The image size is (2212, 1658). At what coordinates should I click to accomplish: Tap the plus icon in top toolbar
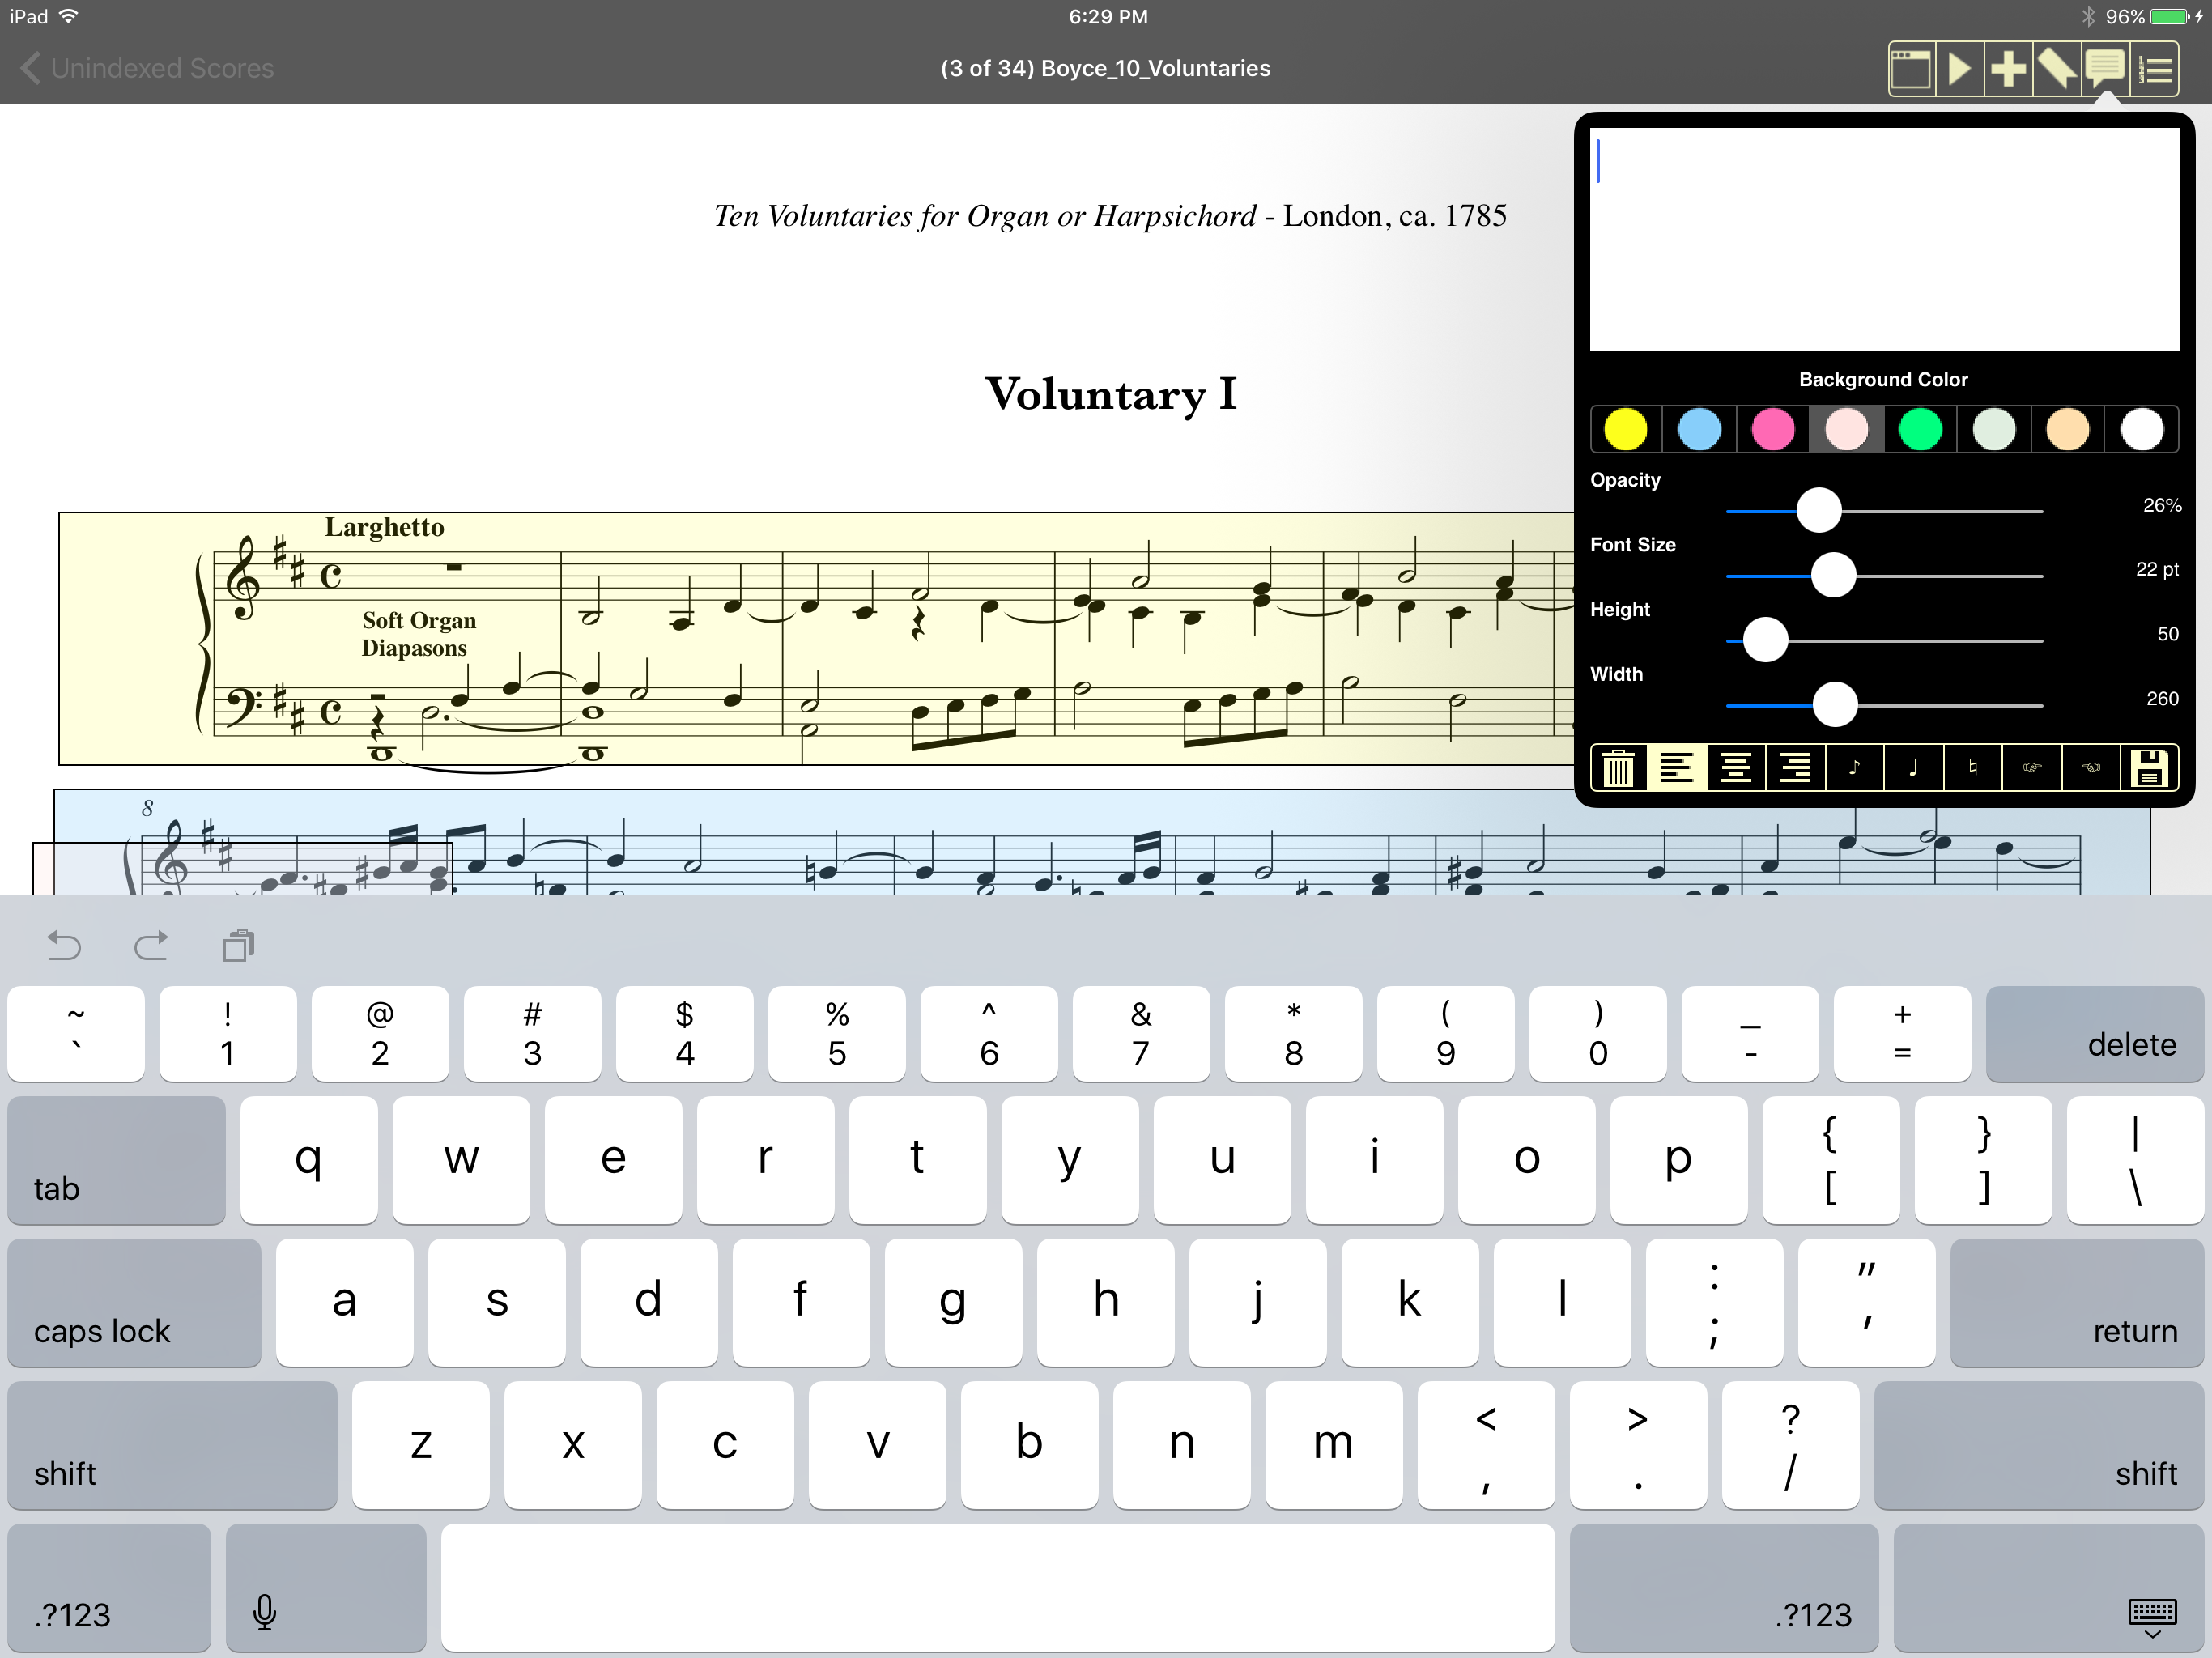(2008, 69)
